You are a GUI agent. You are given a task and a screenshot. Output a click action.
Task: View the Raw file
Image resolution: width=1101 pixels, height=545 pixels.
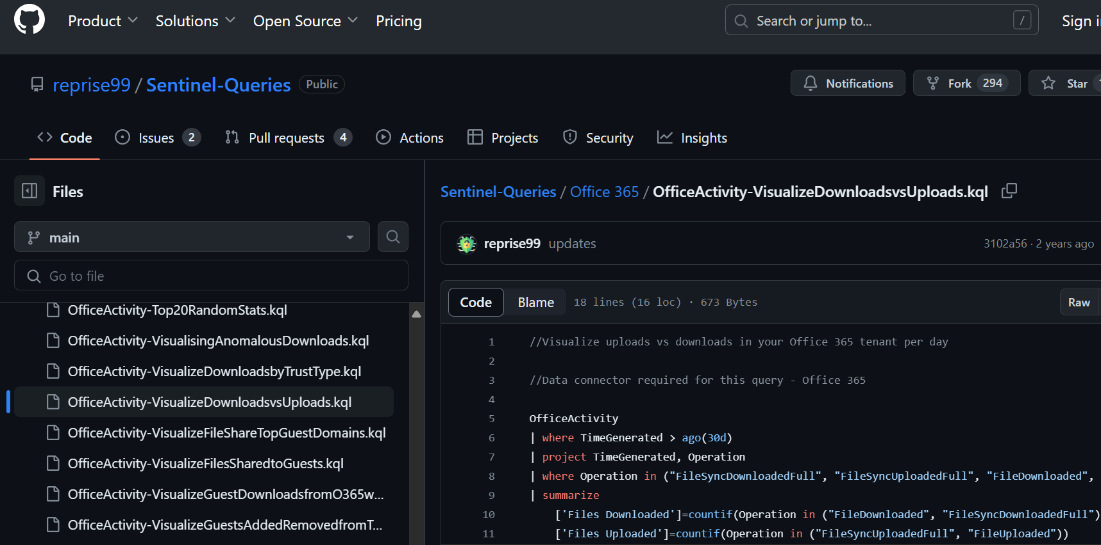(x=1079, y=303)
